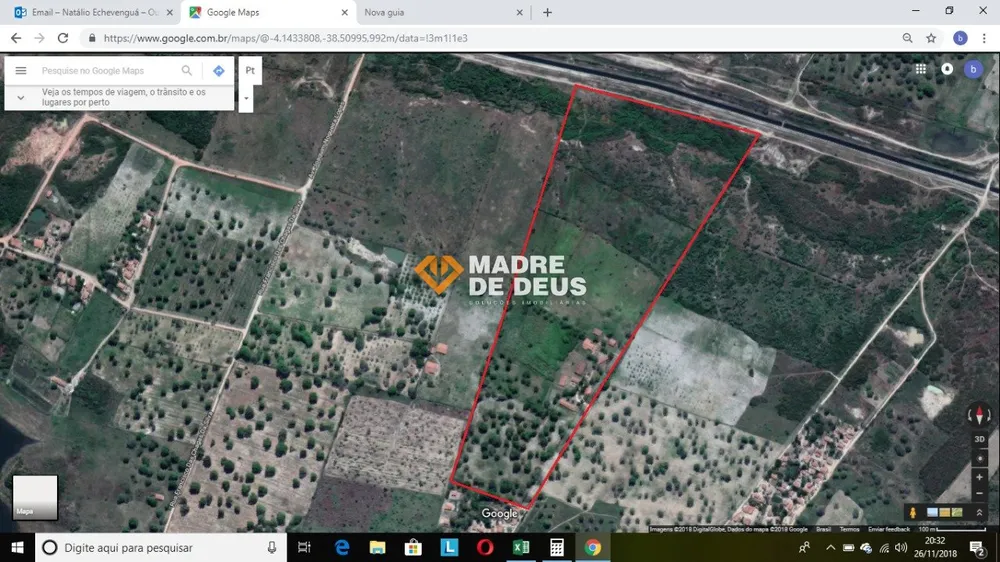This screenshot has height=562, width=1000.
Task: Open Google notifications bell
Action: [947, 69]
